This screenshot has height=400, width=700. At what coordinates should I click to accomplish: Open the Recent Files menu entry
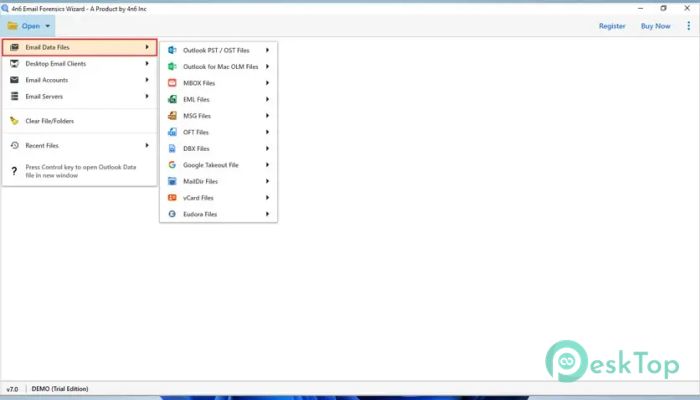(79, 145)
